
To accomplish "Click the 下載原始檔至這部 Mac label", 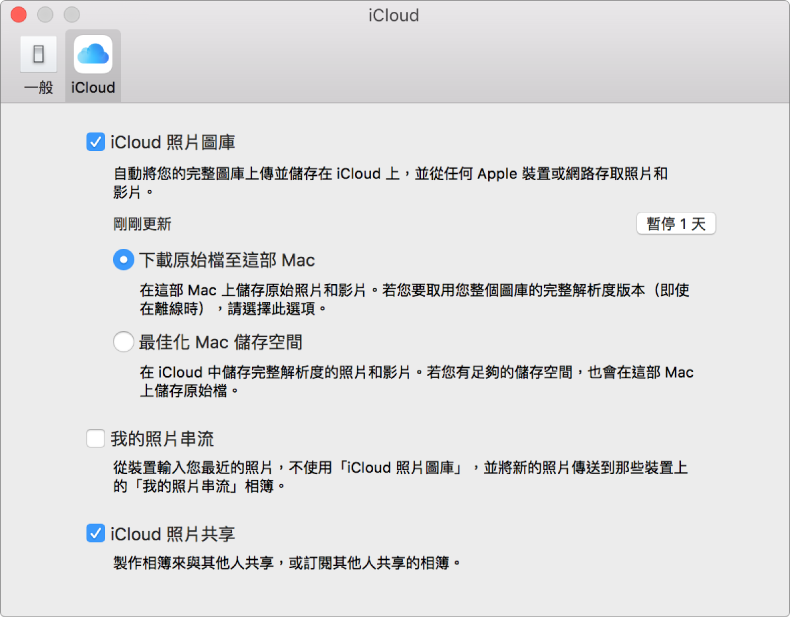I will (x=227, y=260).
